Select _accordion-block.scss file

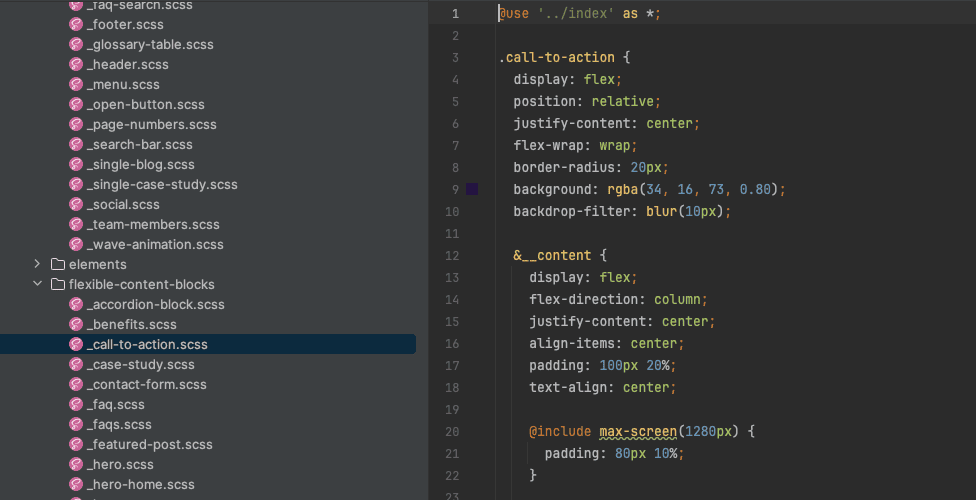tap(156, 304)
